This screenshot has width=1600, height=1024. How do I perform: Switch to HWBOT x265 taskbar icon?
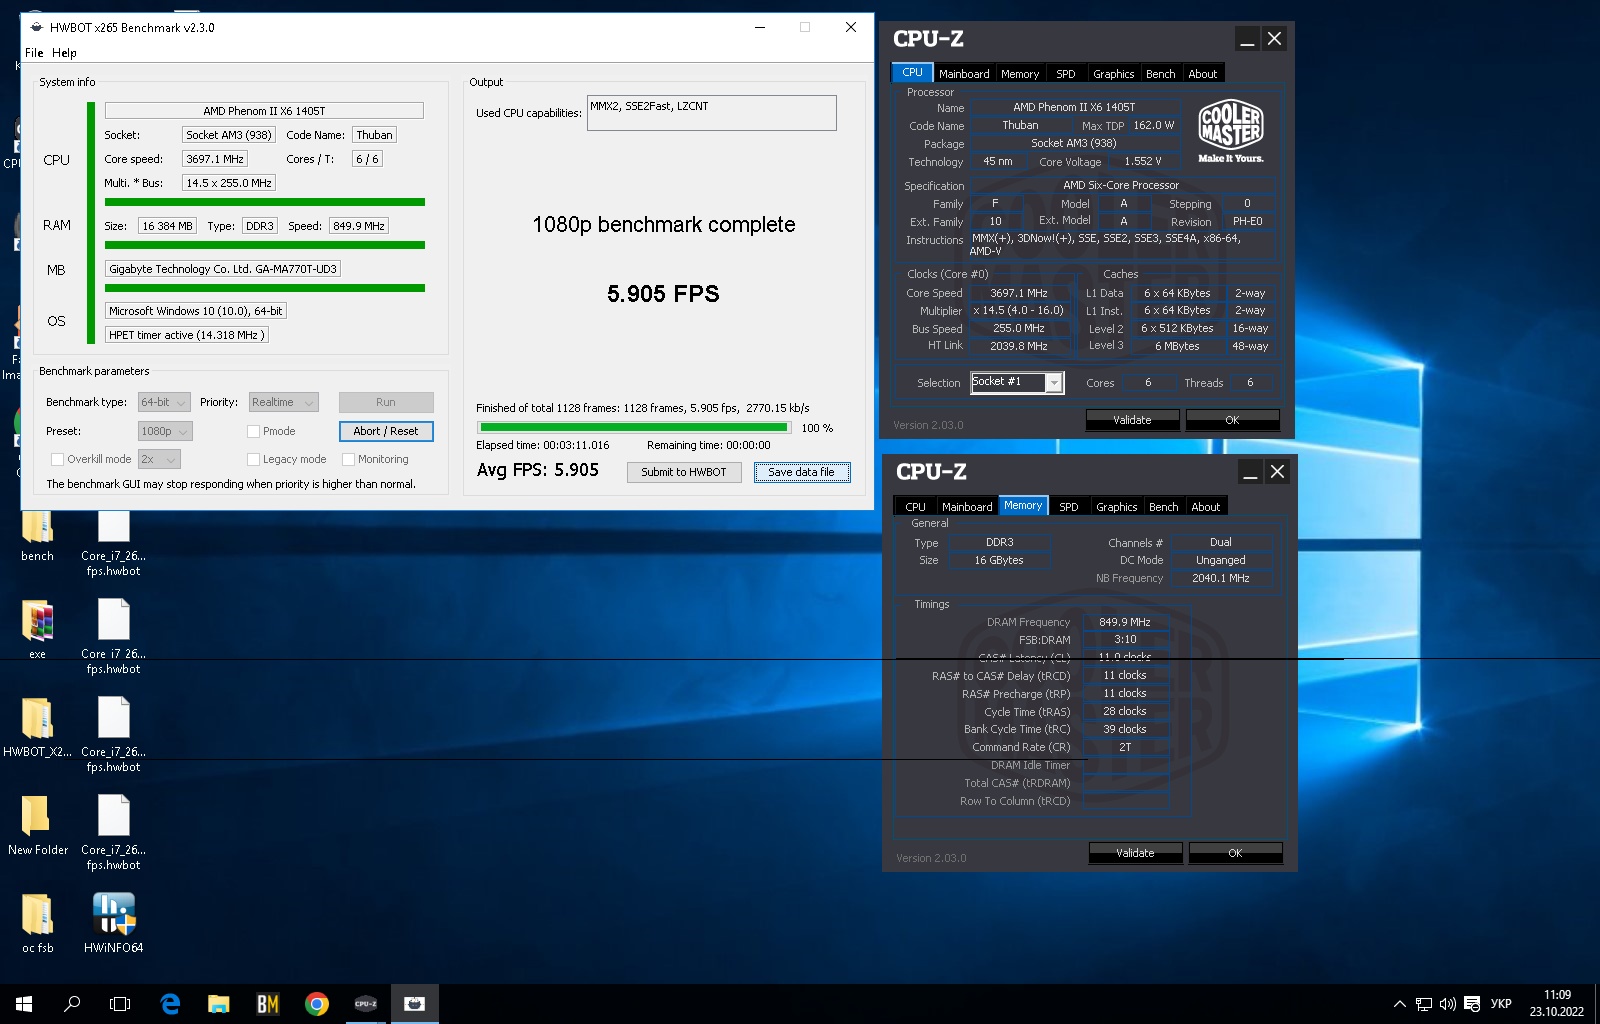pyautogui.click(x=414, y=1004)
